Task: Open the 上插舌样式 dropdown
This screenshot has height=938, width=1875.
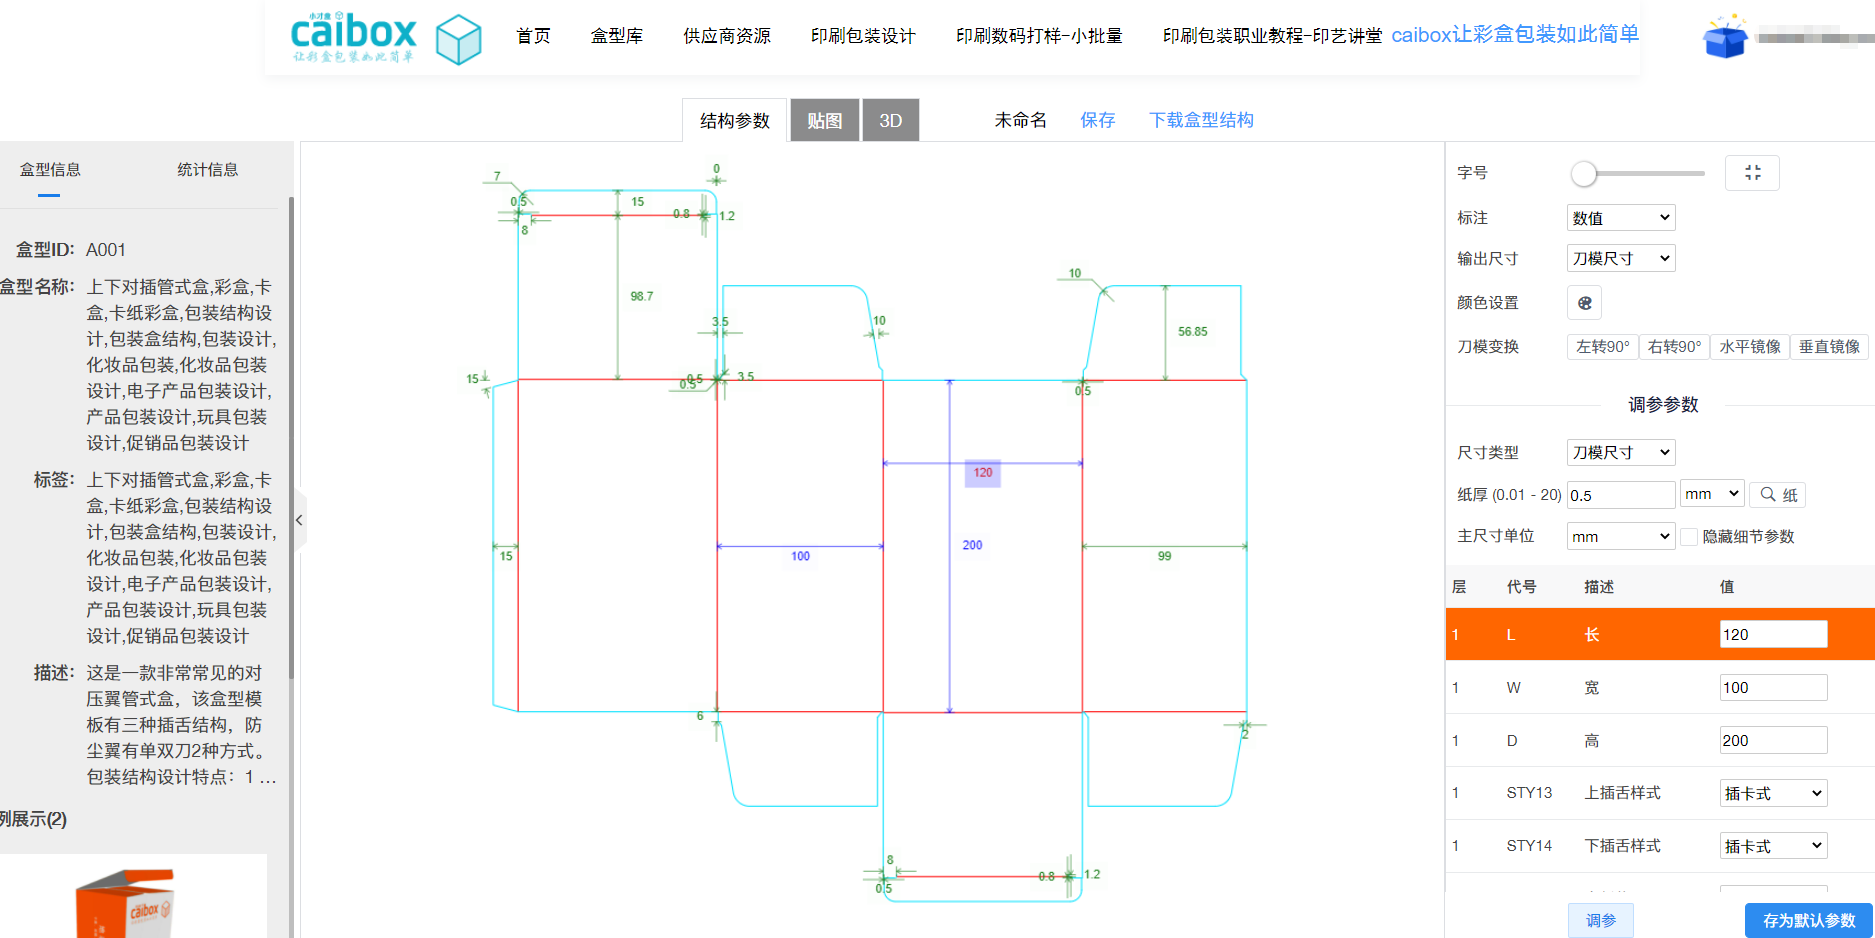Action: (x=1773, y=793)
